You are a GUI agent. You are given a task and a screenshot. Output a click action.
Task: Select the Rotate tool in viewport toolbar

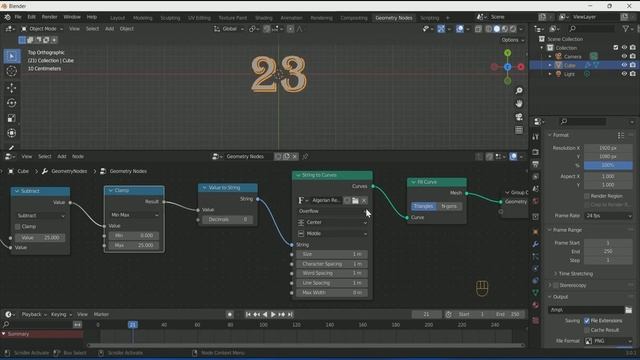point(11,103)
